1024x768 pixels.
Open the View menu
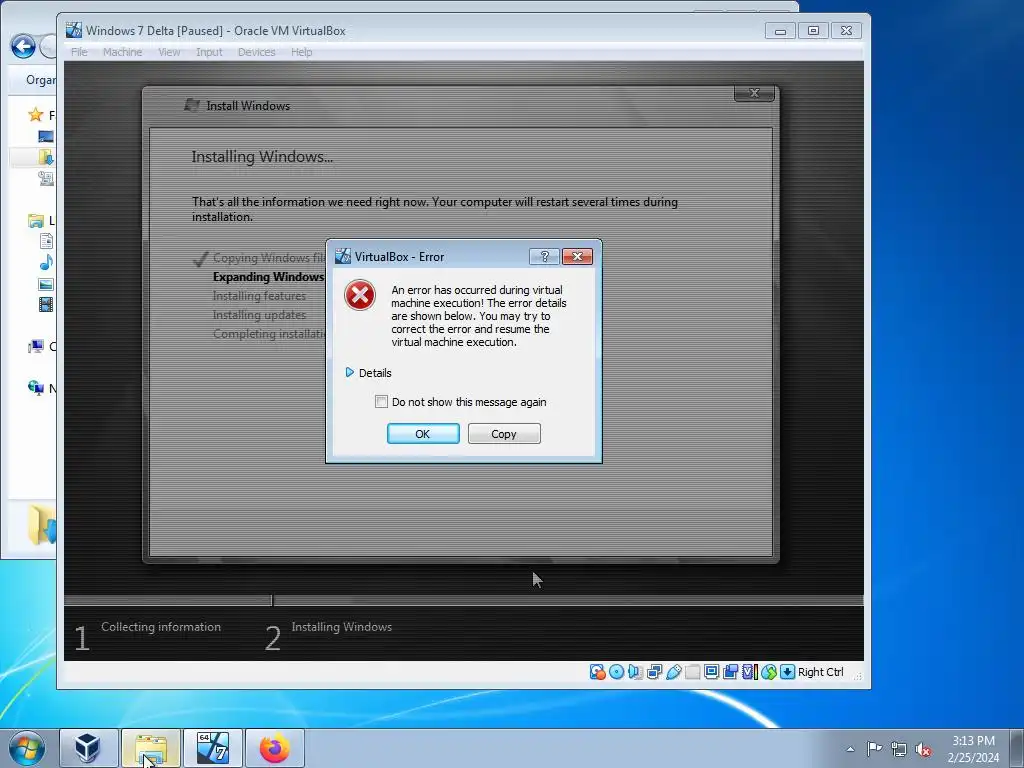169,52
